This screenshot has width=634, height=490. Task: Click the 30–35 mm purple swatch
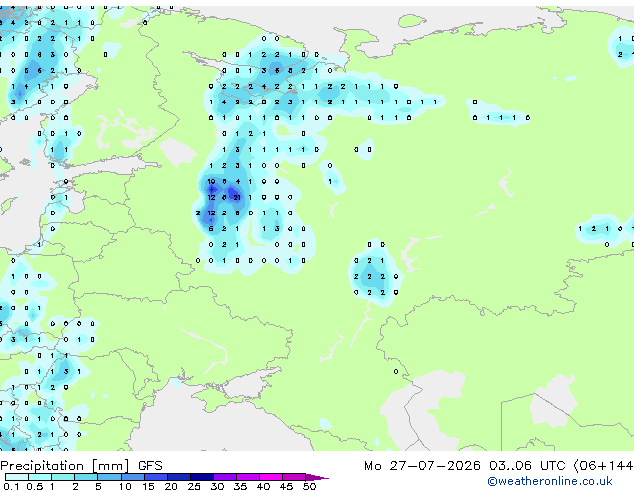click(x=224, y=477)
